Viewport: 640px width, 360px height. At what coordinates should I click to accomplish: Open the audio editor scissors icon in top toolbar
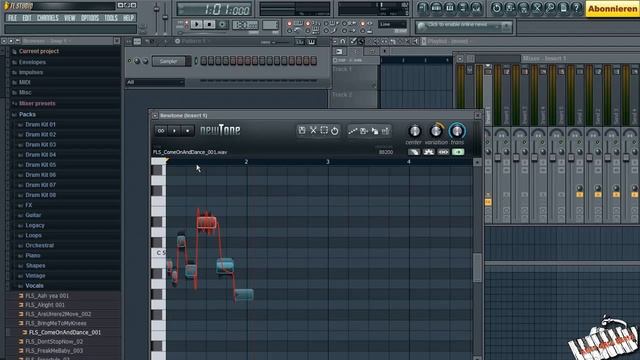coord(537,8)
